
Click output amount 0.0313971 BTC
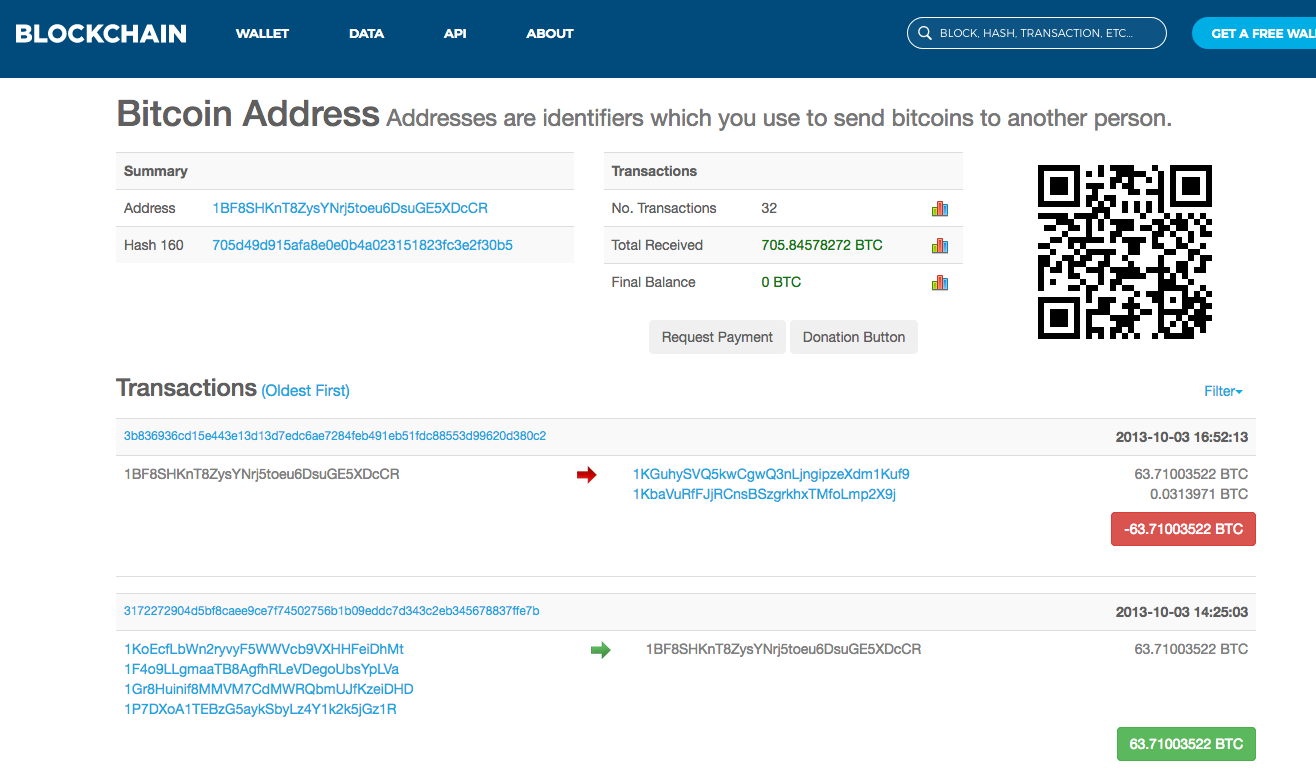click(1199, 494)
